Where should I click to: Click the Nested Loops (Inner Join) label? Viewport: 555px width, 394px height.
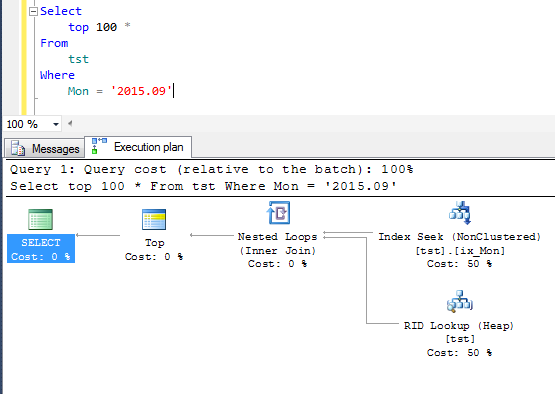(278, 244)
